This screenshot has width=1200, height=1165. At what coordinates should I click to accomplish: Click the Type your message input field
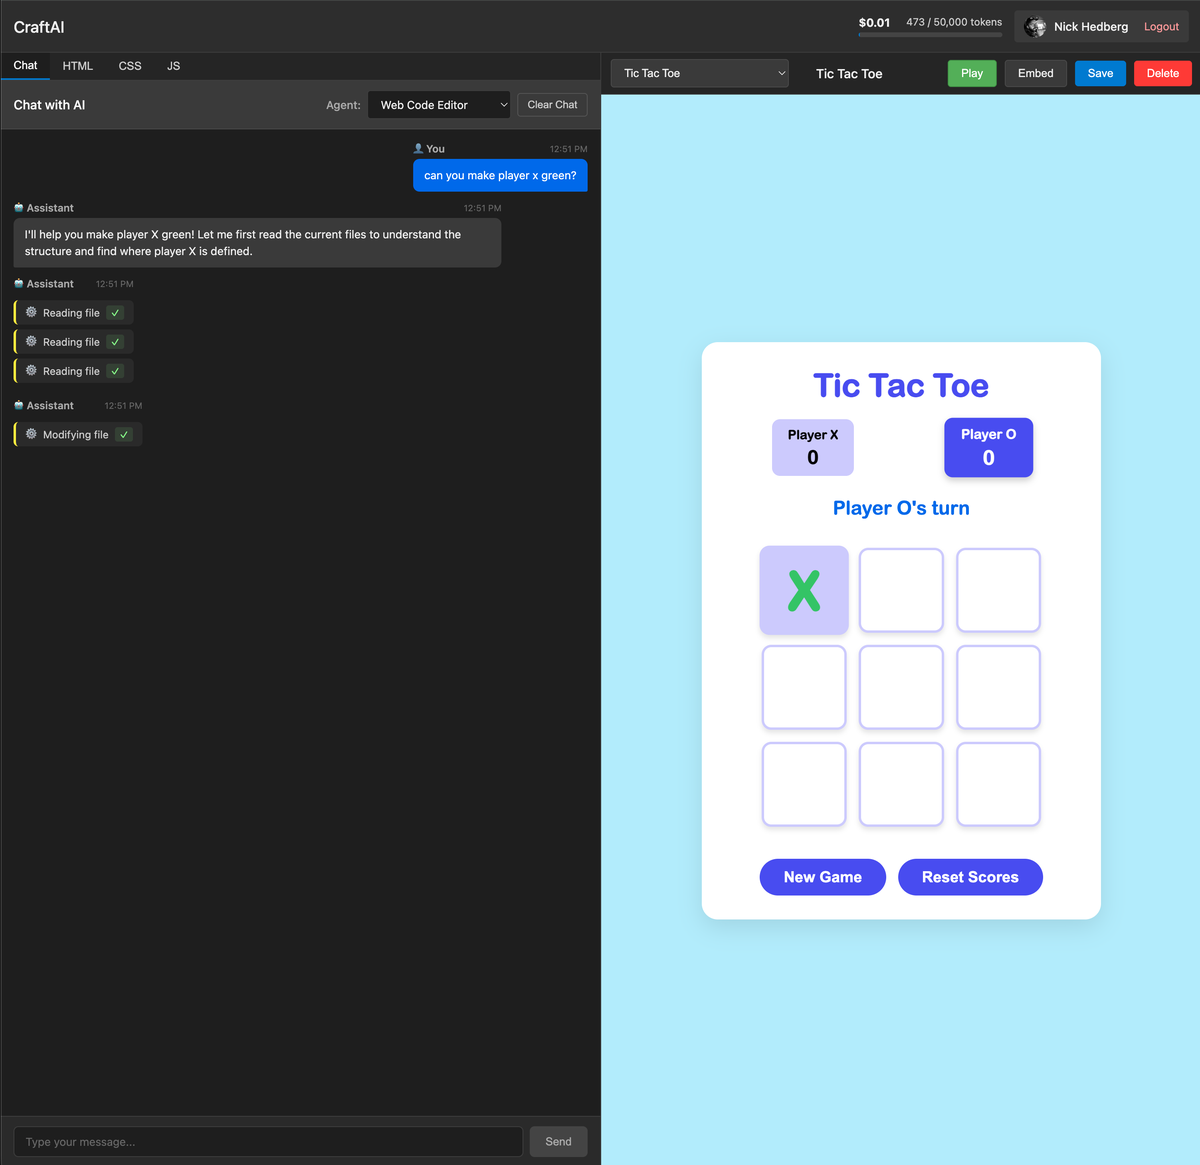[267, 1141]
